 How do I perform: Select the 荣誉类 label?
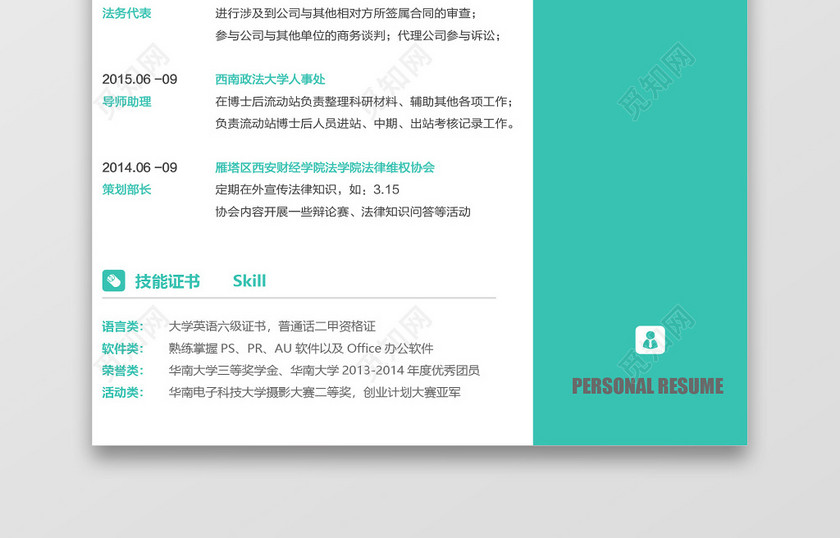click(123, 371)
